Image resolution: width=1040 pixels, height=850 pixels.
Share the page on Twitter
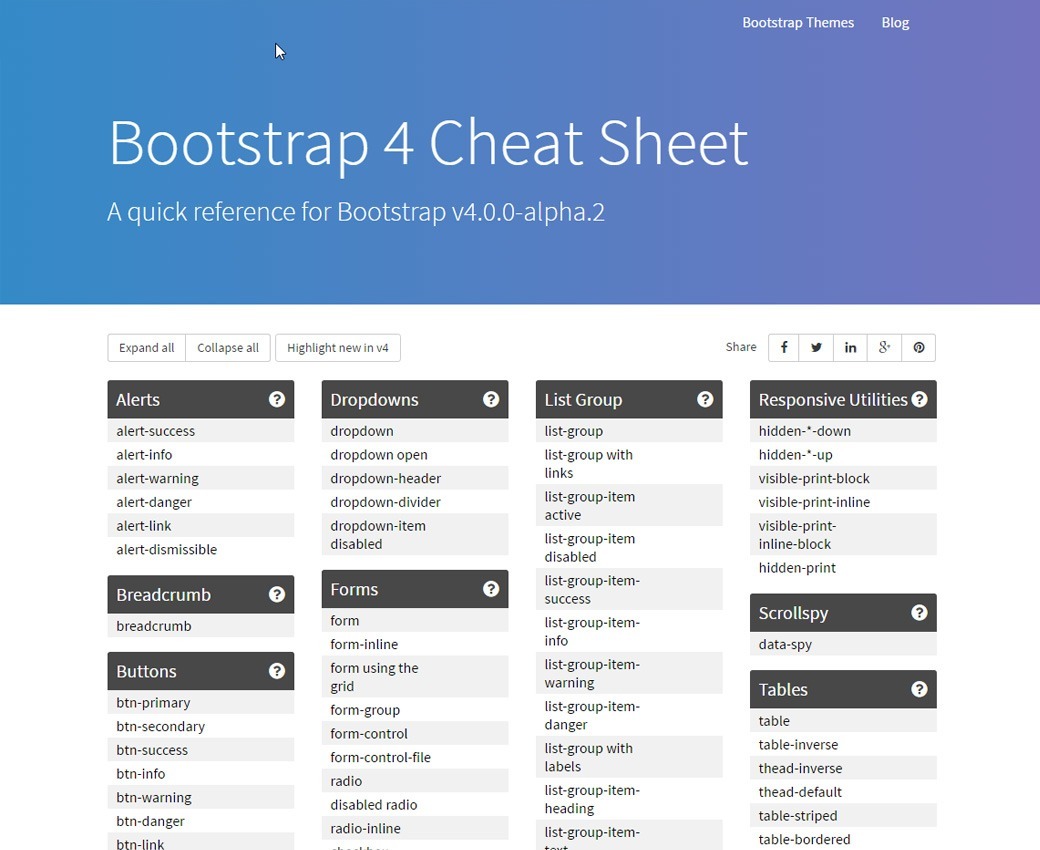point(817,348)
